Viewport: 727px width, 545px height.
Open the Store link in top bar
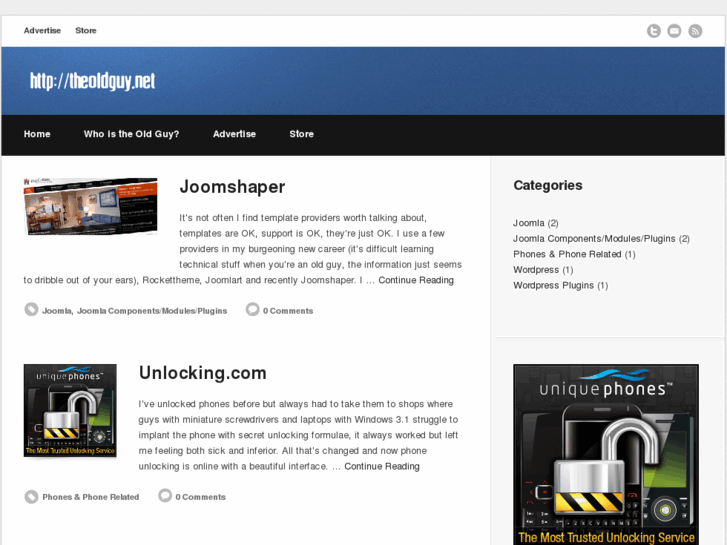coord(86,31)
